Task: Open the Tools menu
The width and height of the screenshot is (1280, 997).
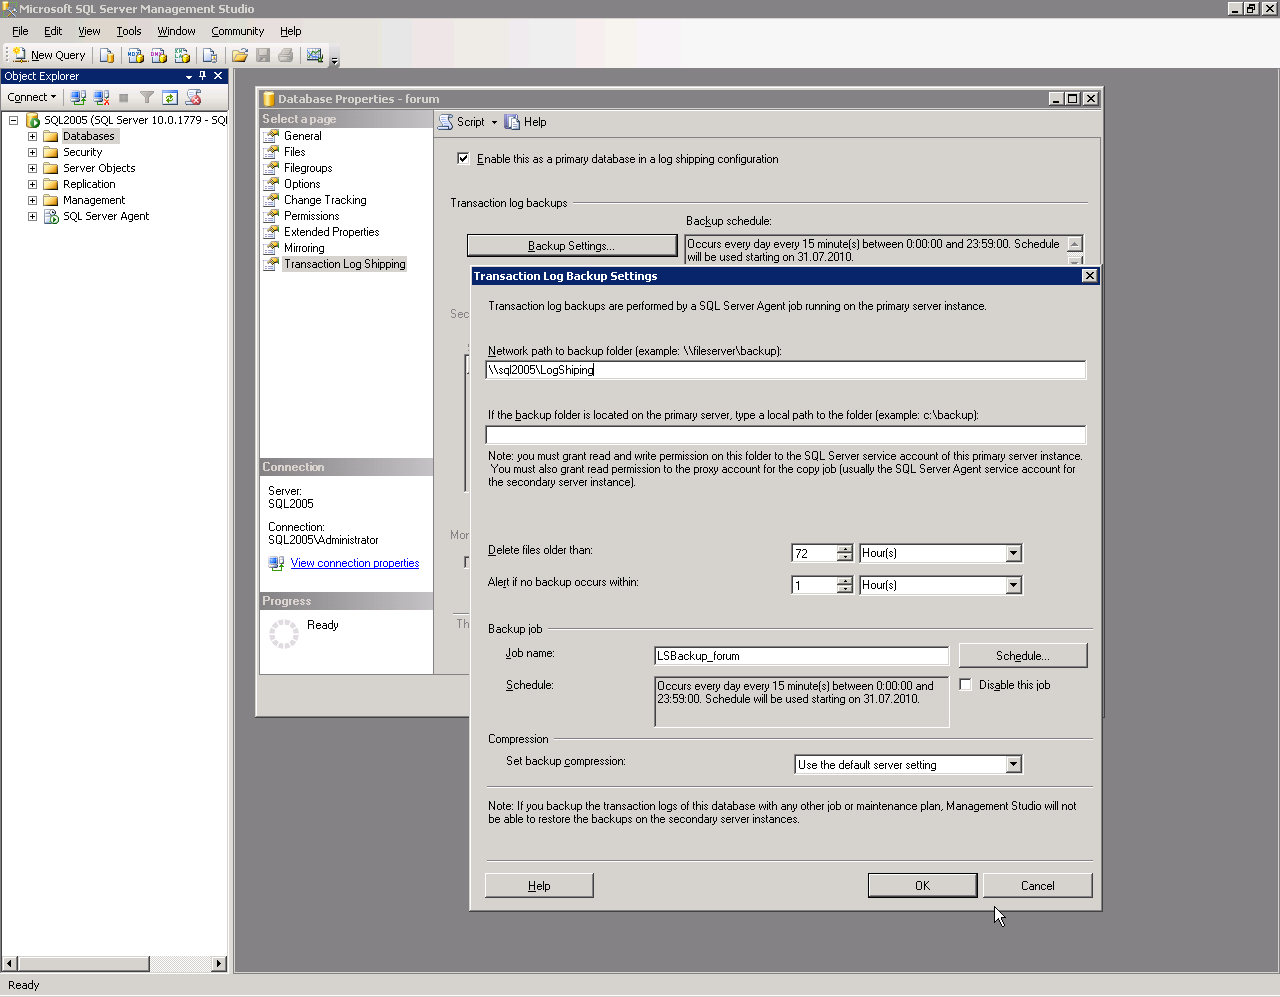Action: [129, 31]
